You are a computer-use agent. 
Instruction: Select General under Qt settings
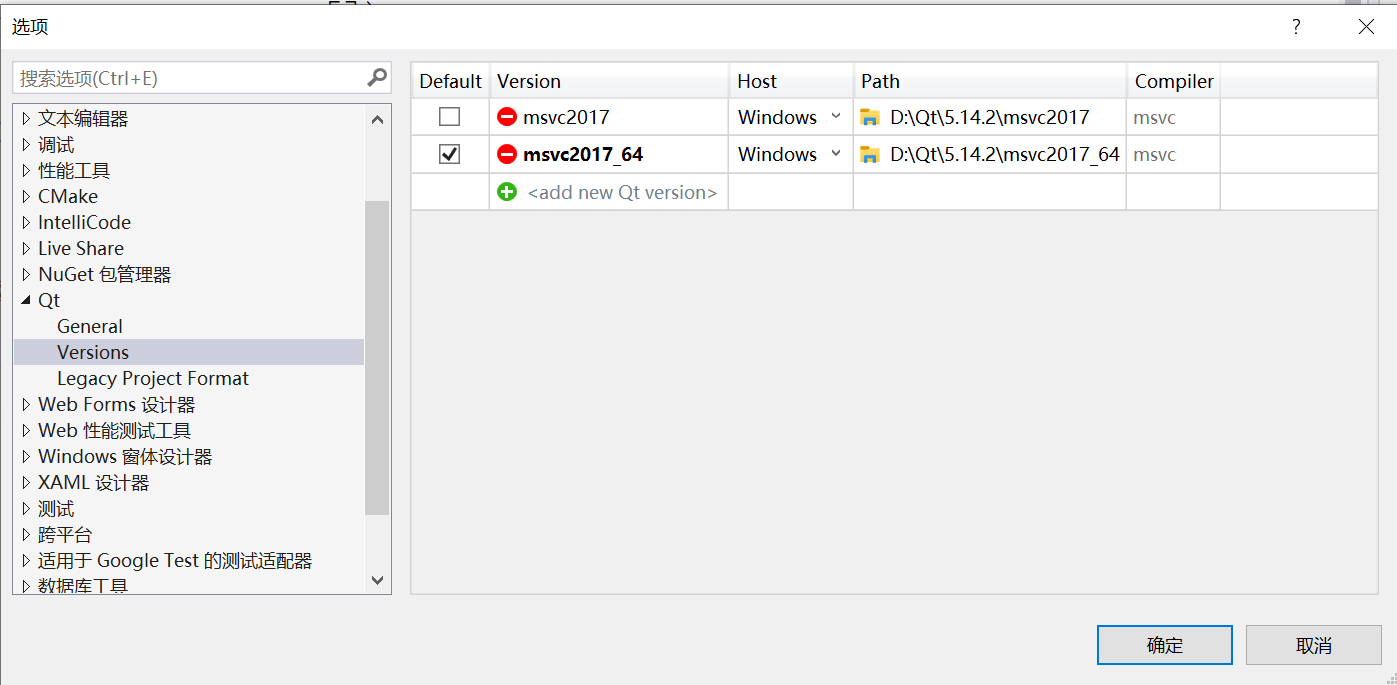[x=89, y=326]
